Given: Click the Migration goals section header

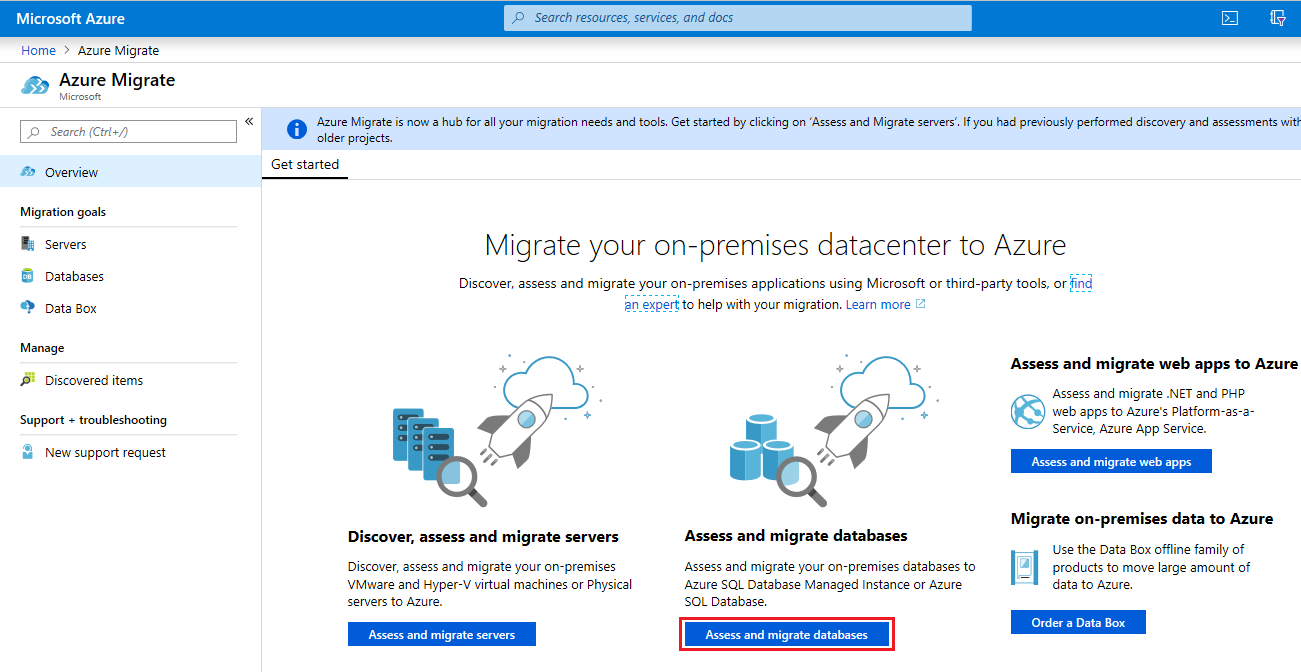Looking at the screenshot, I should [x=63, y=212].
